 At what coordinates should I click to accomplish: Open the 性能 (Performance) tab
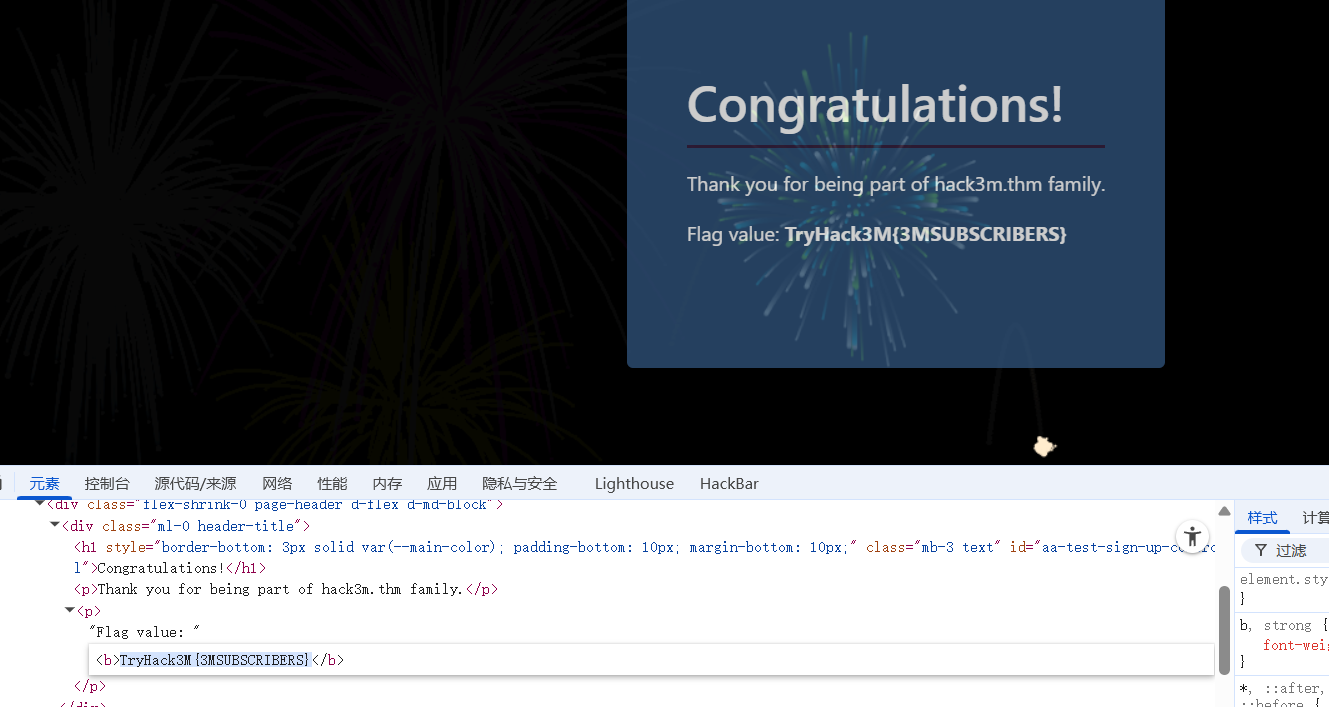point(332,483)
